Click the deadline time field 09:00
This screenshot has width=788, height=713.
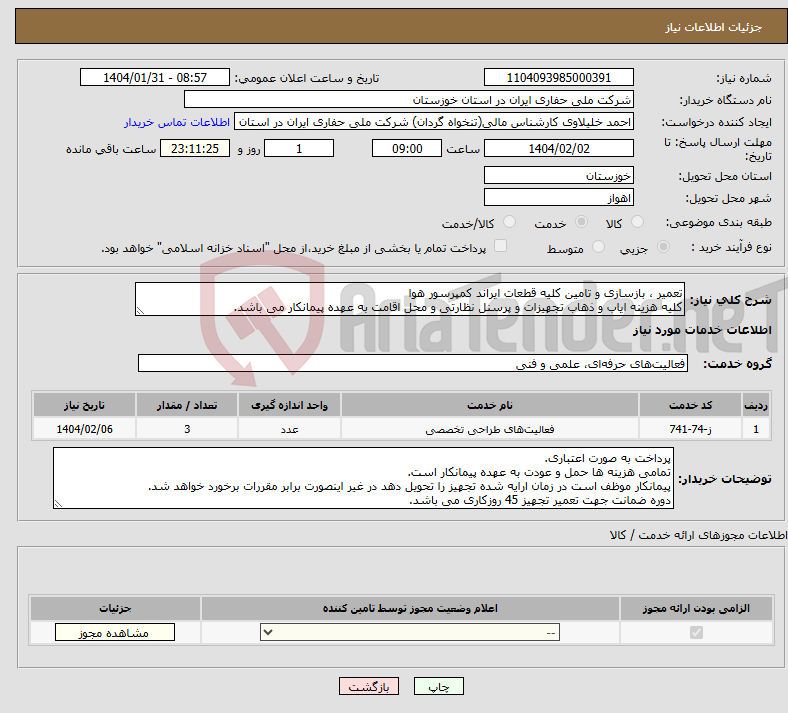(407, 148)
